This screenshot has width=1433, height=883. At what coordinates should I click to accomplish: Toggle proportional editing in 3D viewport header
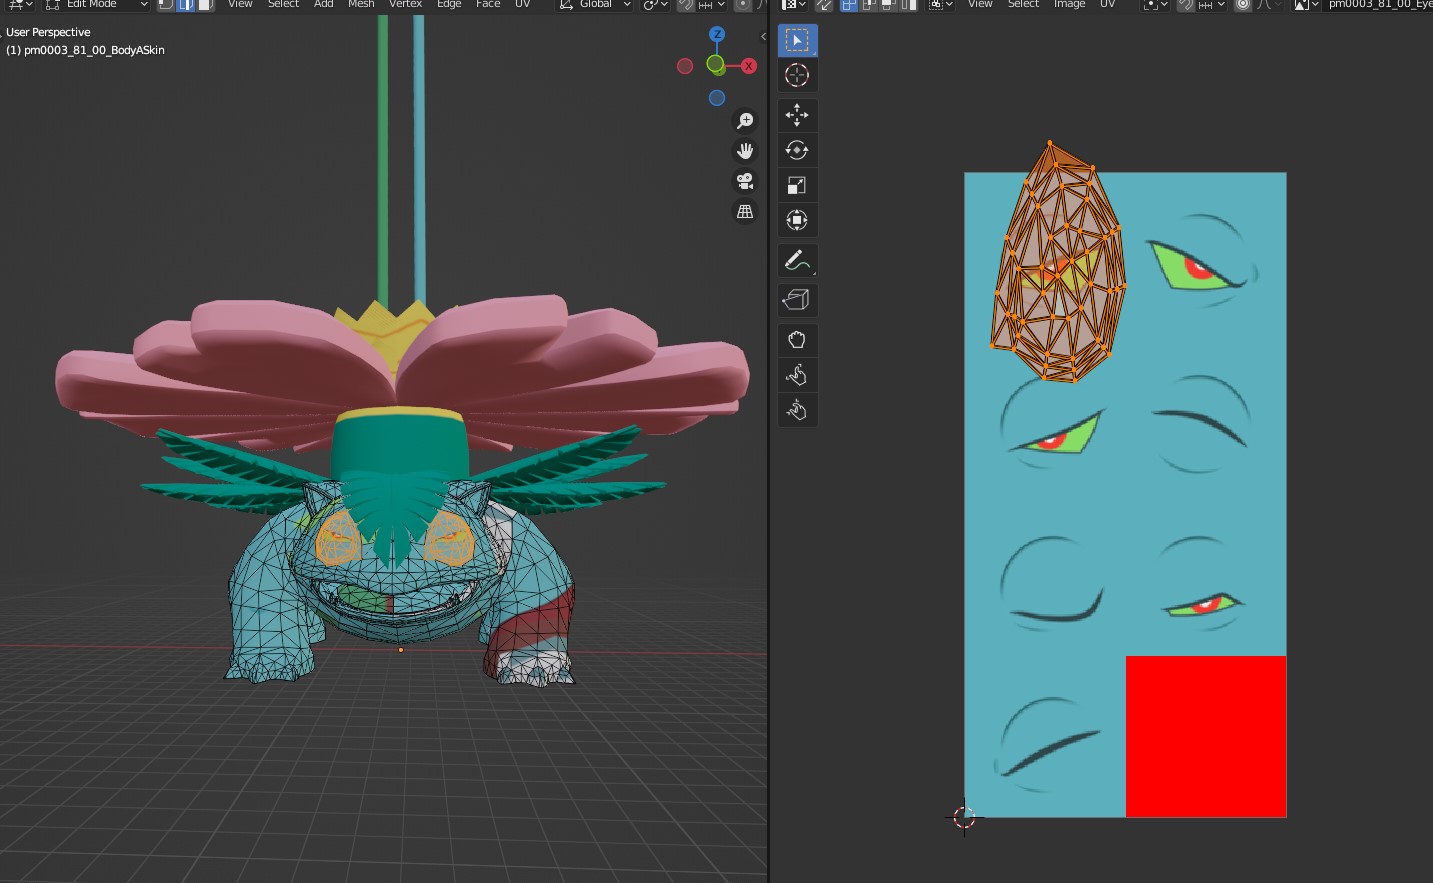click(x=742, y=4)
